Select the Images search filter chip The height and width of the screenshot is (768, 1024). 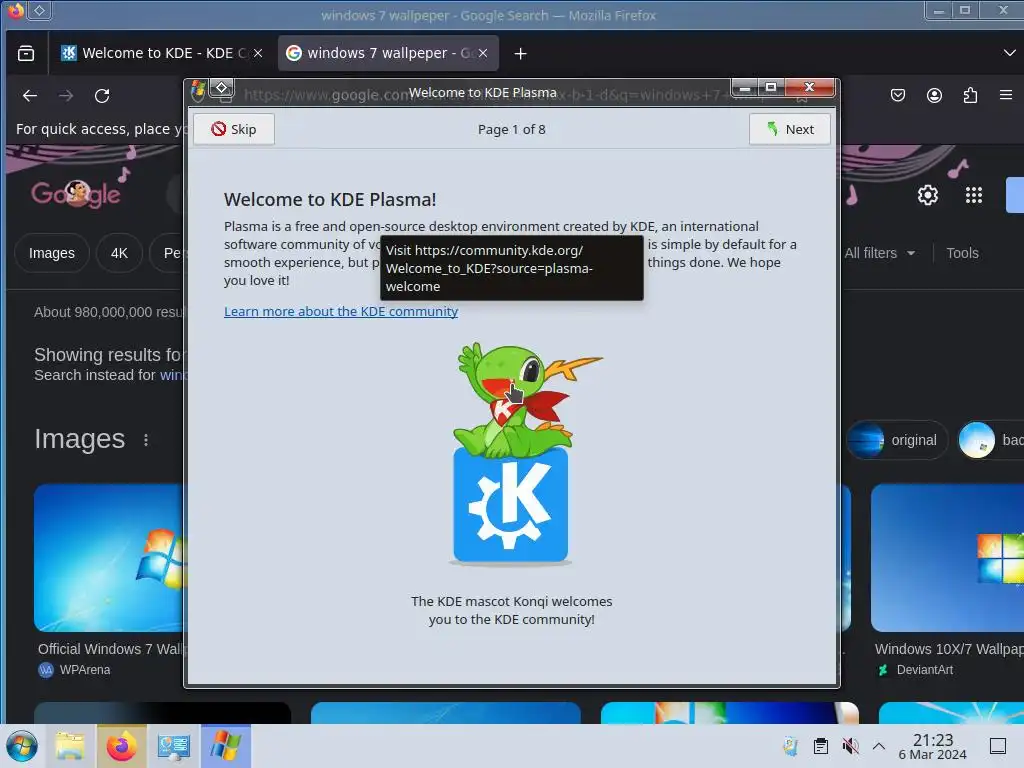click(52, 253)
